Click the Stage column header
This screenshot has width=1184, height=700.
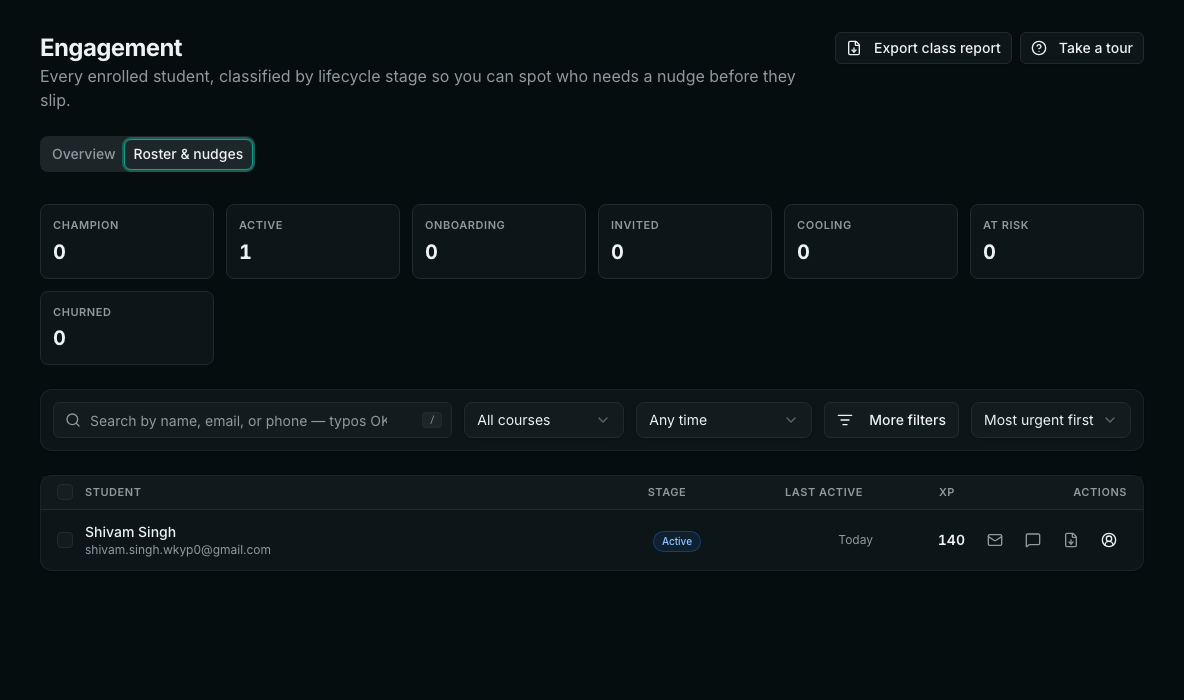coord(667,492)
